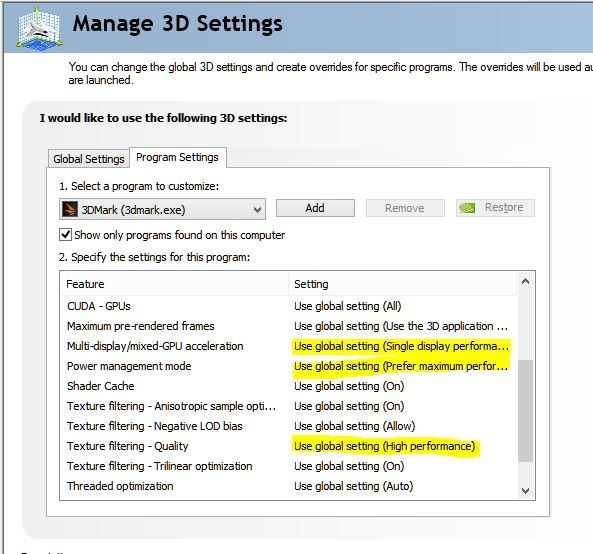Open Multi-display/mixed-GPU acceleration setting dropdown
The height and width of the screenshot is (554, 593).
pyautogui.click(x=401, y=346)
